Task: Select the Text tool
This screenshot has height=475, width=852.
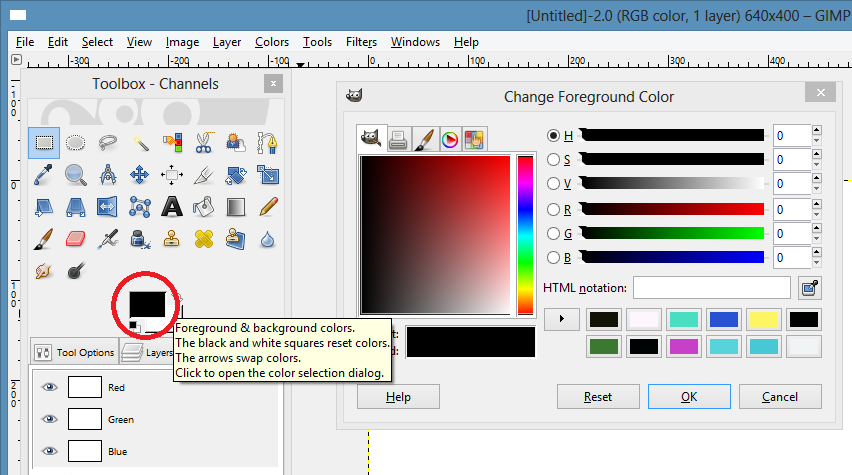Action: coord(172,207)
